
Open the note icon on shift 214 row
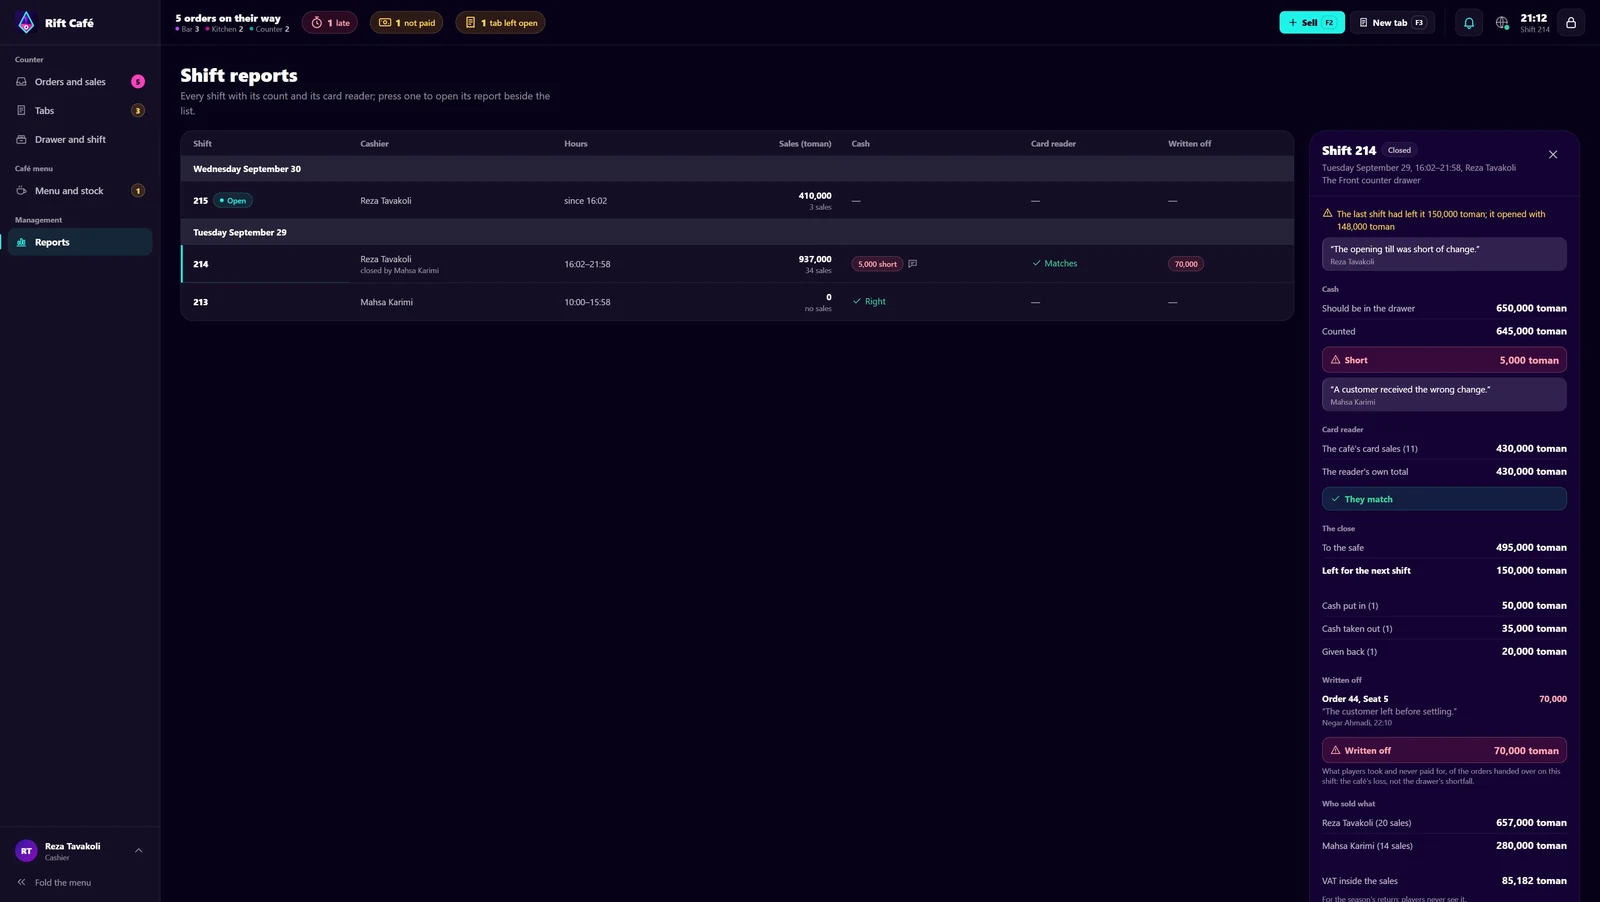coord(912,264)
